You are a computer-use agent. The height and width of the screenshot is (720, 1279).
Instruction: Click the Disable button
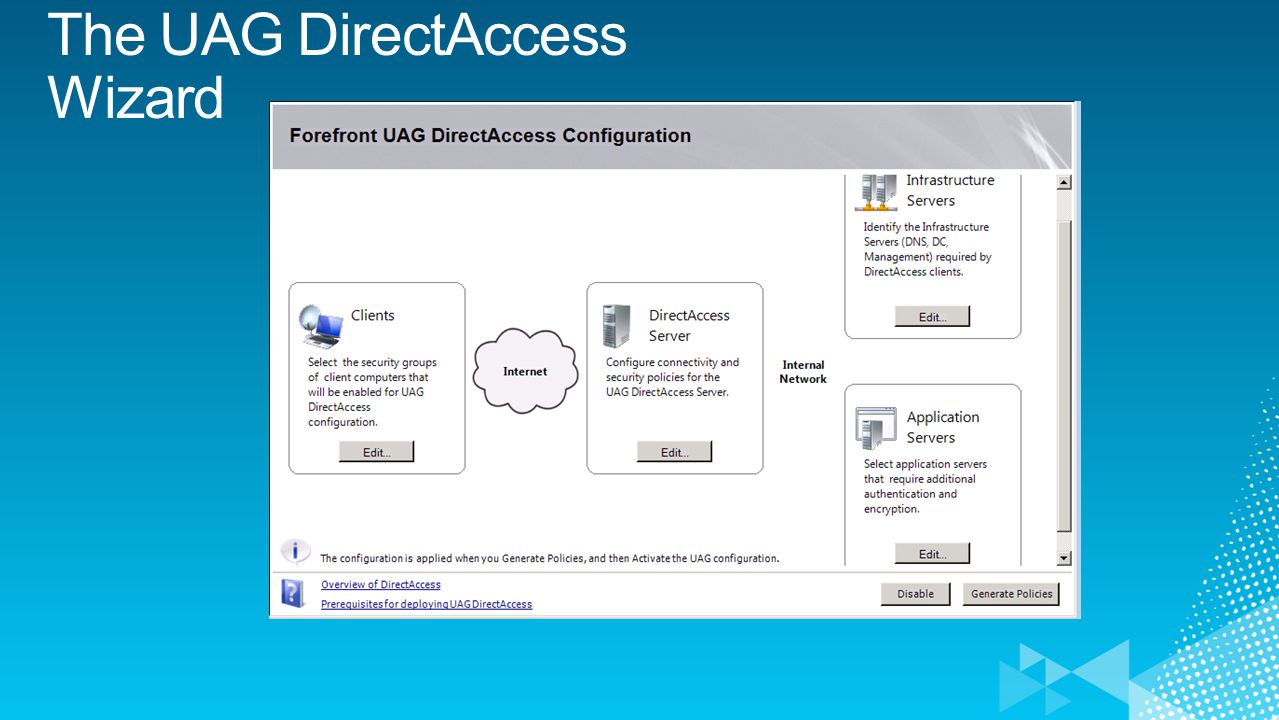pyautogui.click(x=915, y=594)
